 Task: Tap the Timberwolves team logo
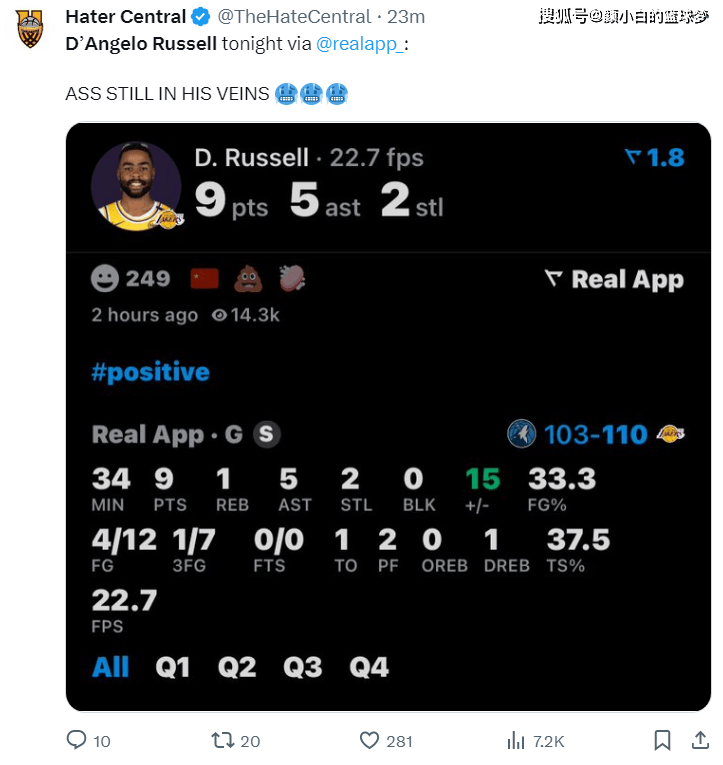pos(521,433)
